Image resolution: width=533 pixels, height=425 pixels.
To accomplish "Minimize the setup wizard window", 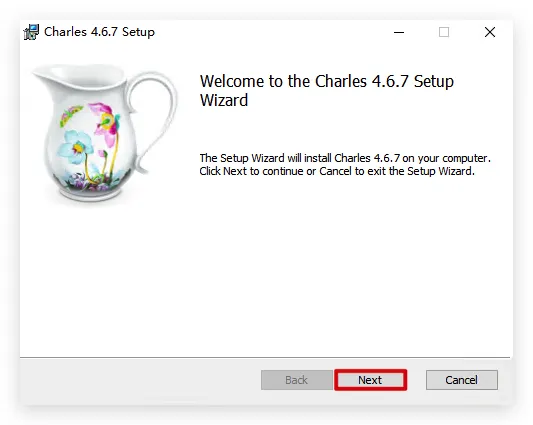I will [x=399, y=32].
